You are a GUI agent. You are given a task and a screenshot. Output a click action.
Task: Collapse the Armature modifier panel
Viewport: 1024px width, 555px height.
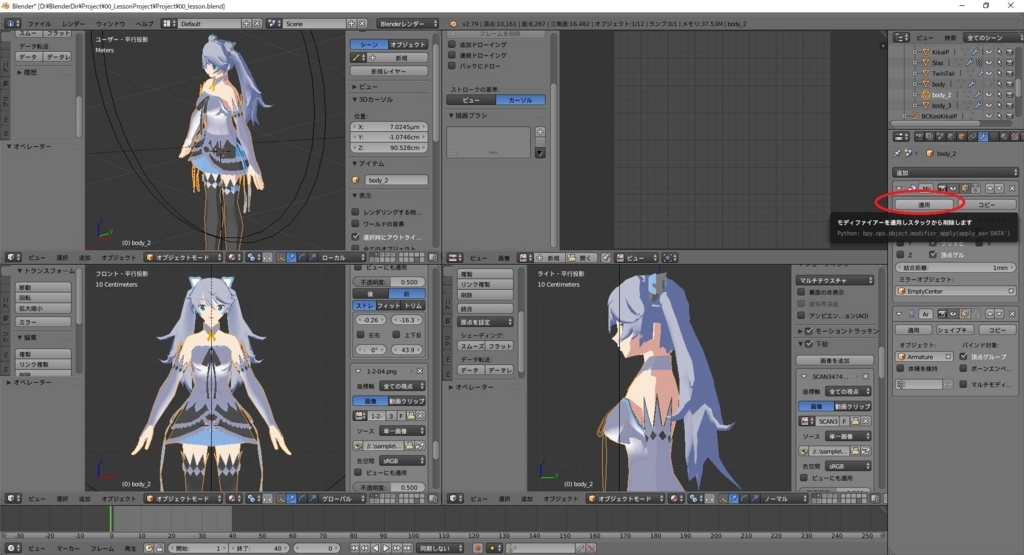coord(899,313)
